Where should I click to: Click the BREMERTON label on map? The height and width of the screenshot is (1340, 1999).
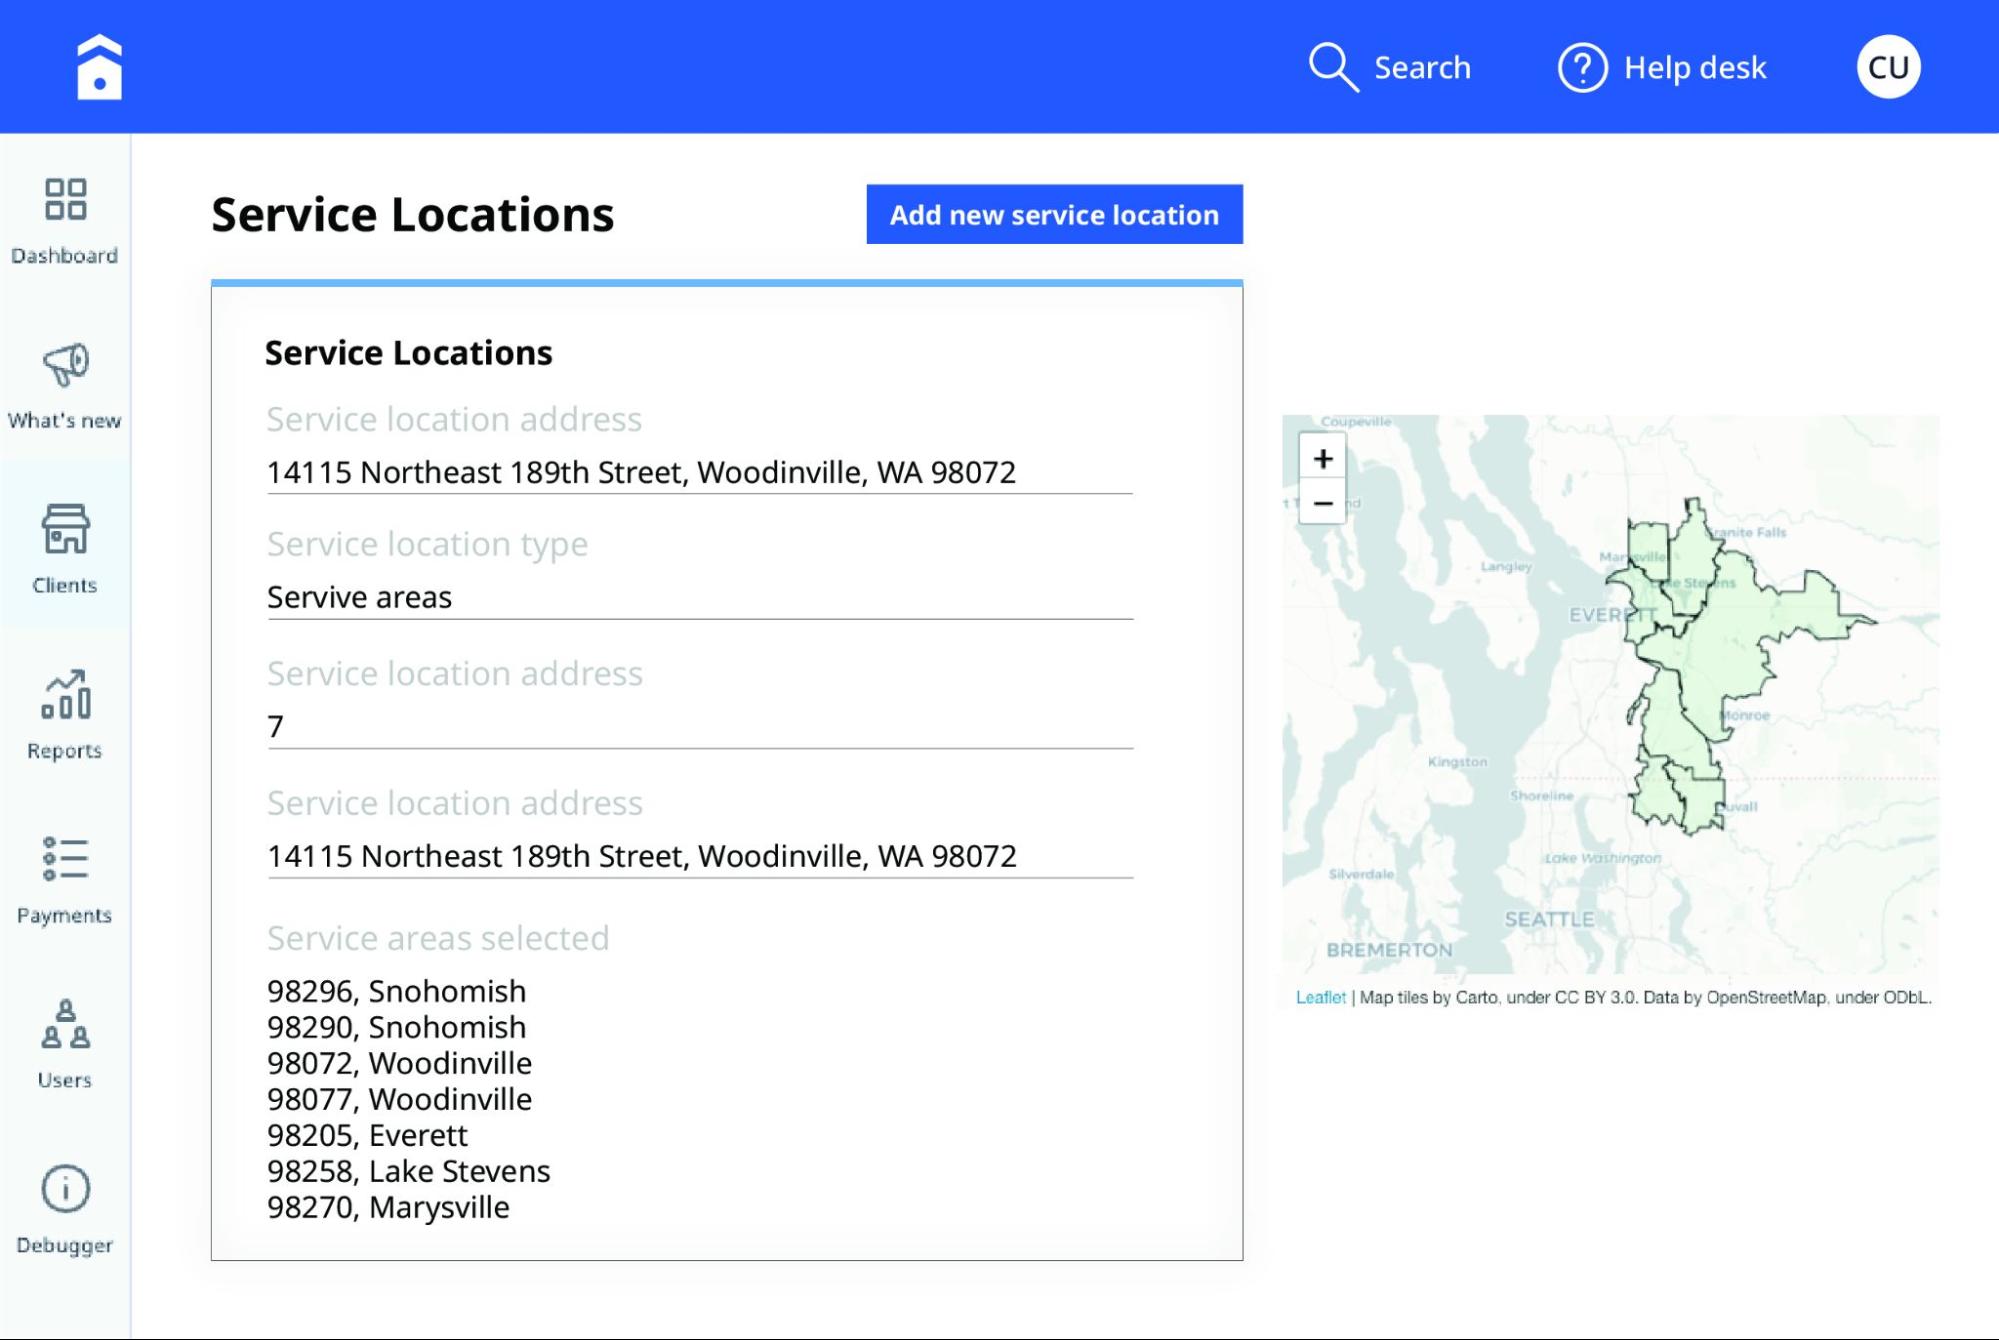click(1389, 950)
